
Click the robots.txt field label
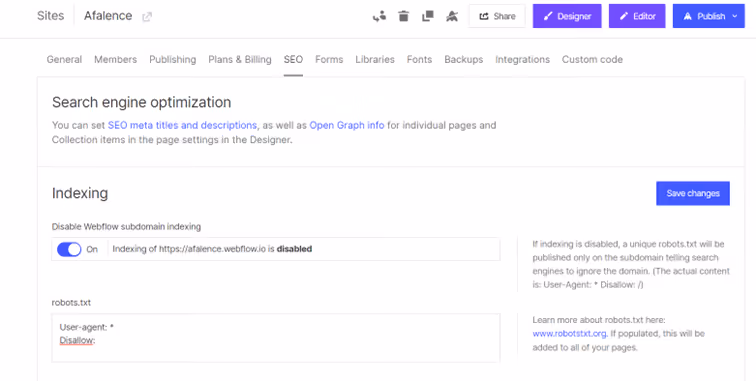(71, 303)
